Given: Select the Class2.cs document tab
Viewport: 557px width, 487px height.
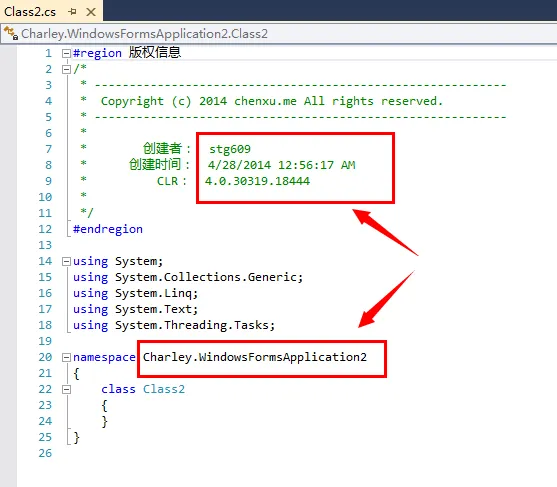Looking at the screenshot, I should 30,12.
